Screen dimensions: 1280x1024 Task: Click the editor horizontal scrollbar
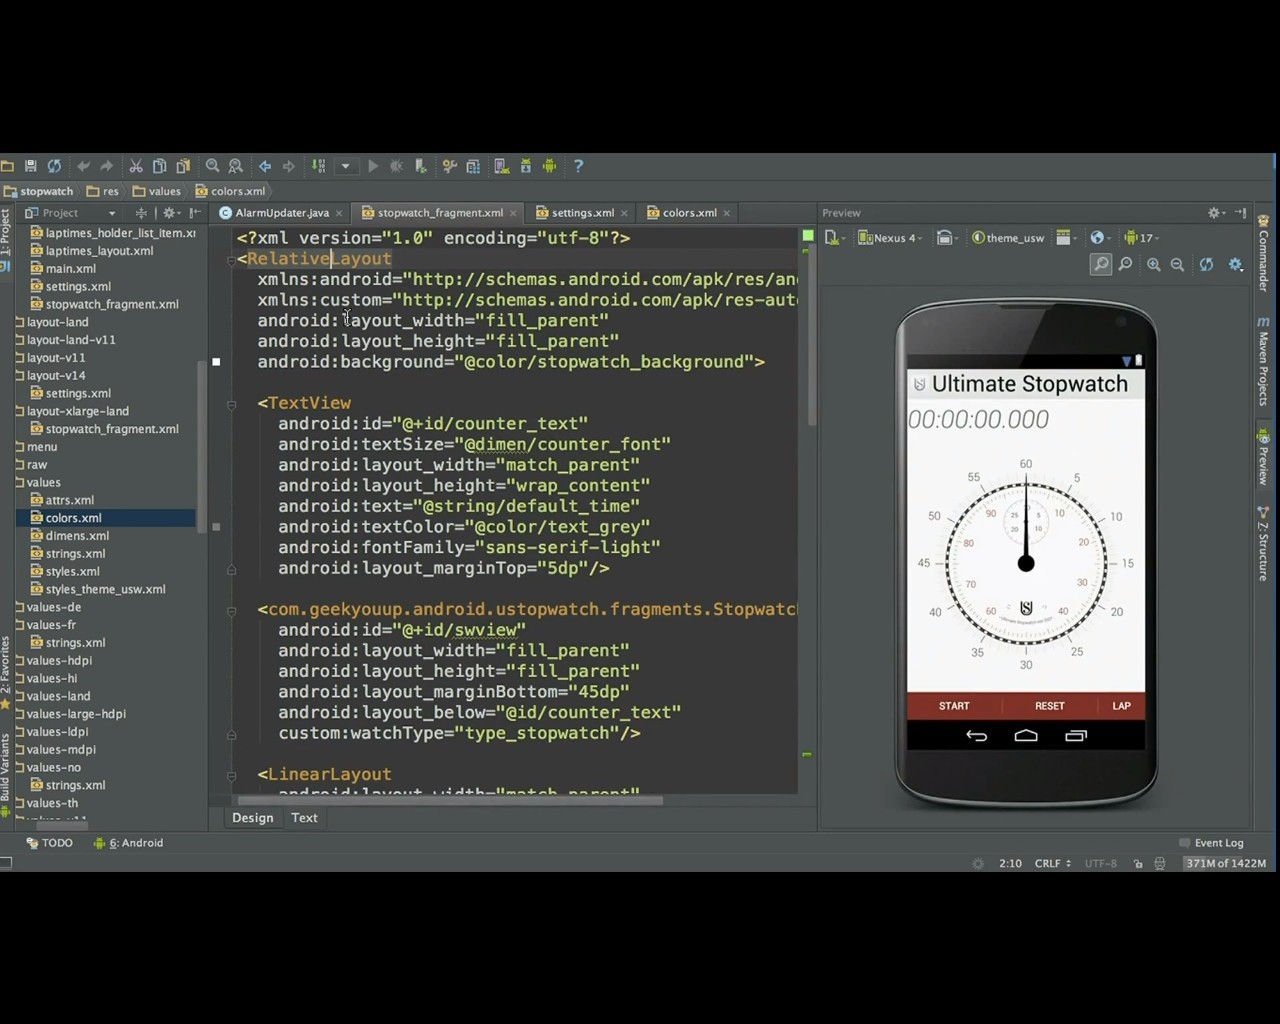pos(450,800)
